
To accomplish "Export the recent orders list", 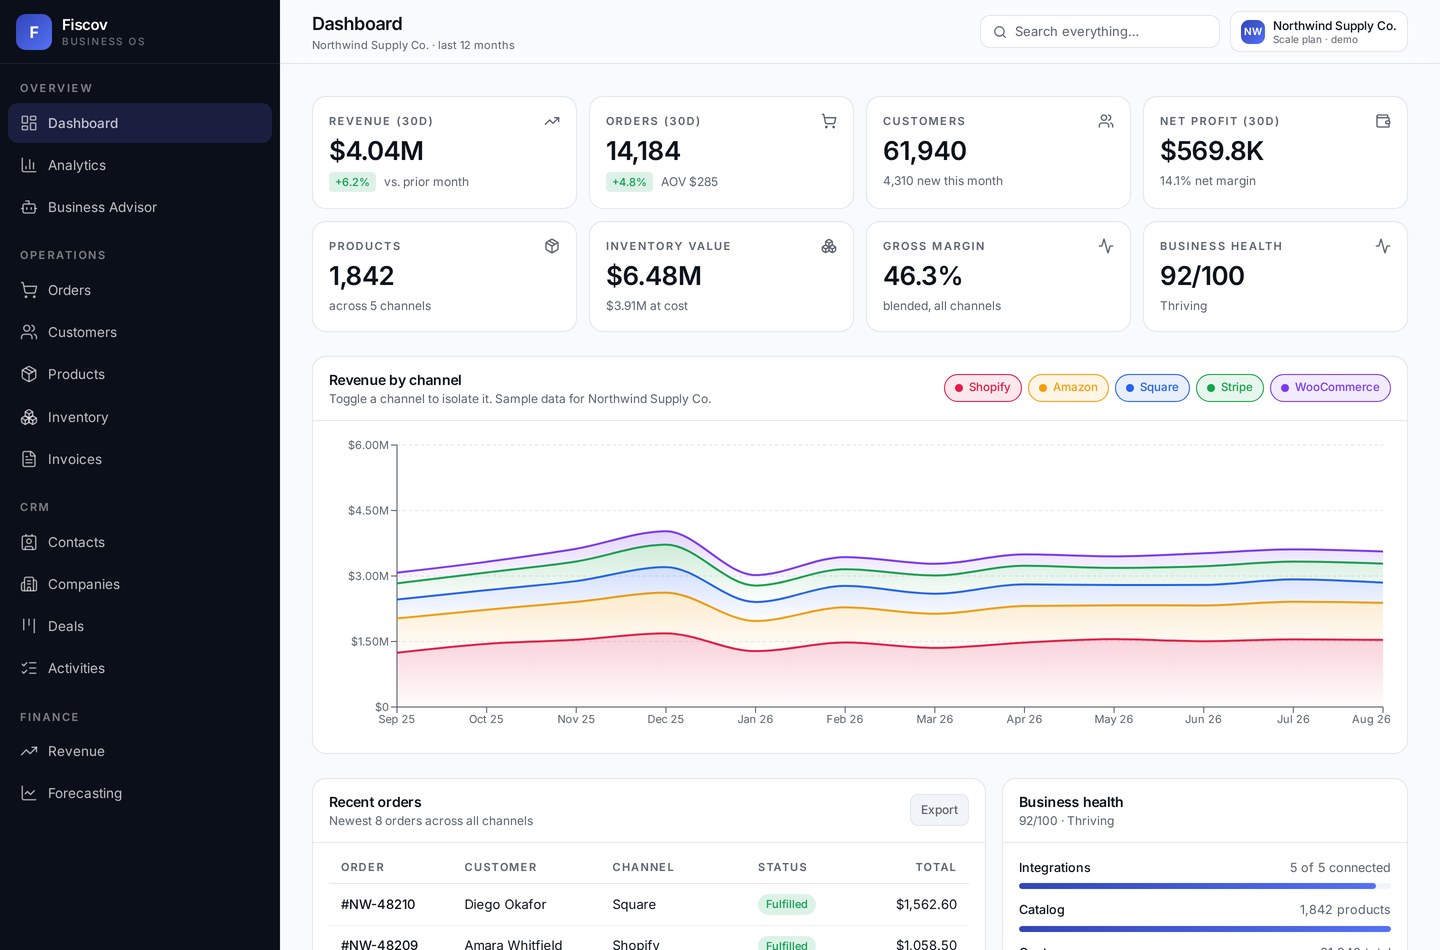I will pos(939,810).
